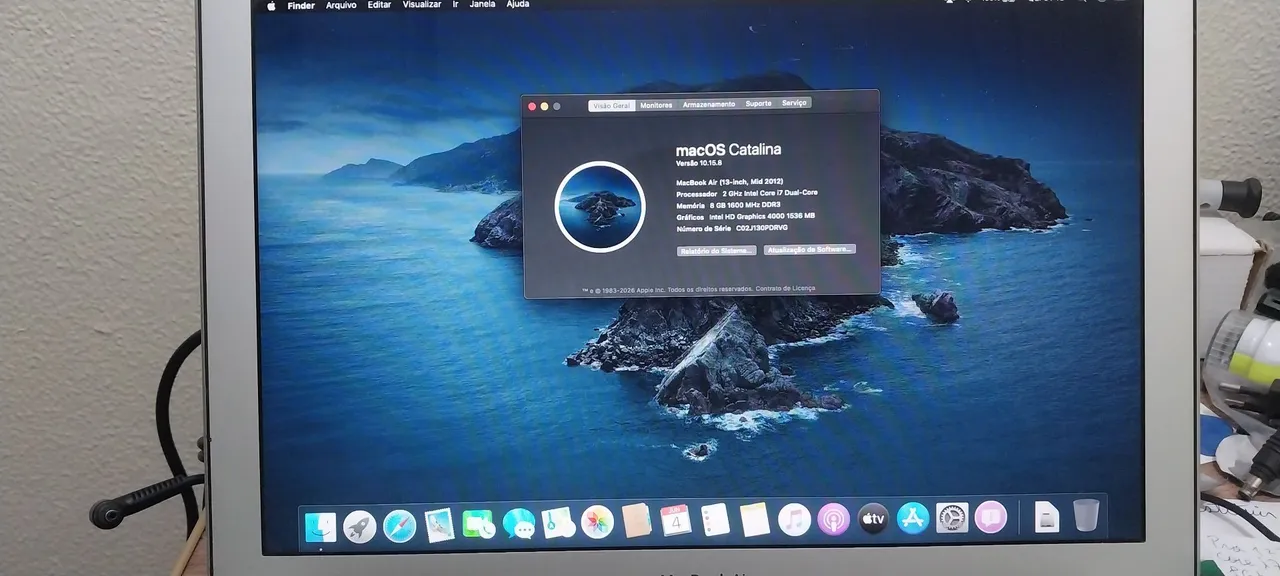Open Podcasts purple icon in dock

pos(833,519)
